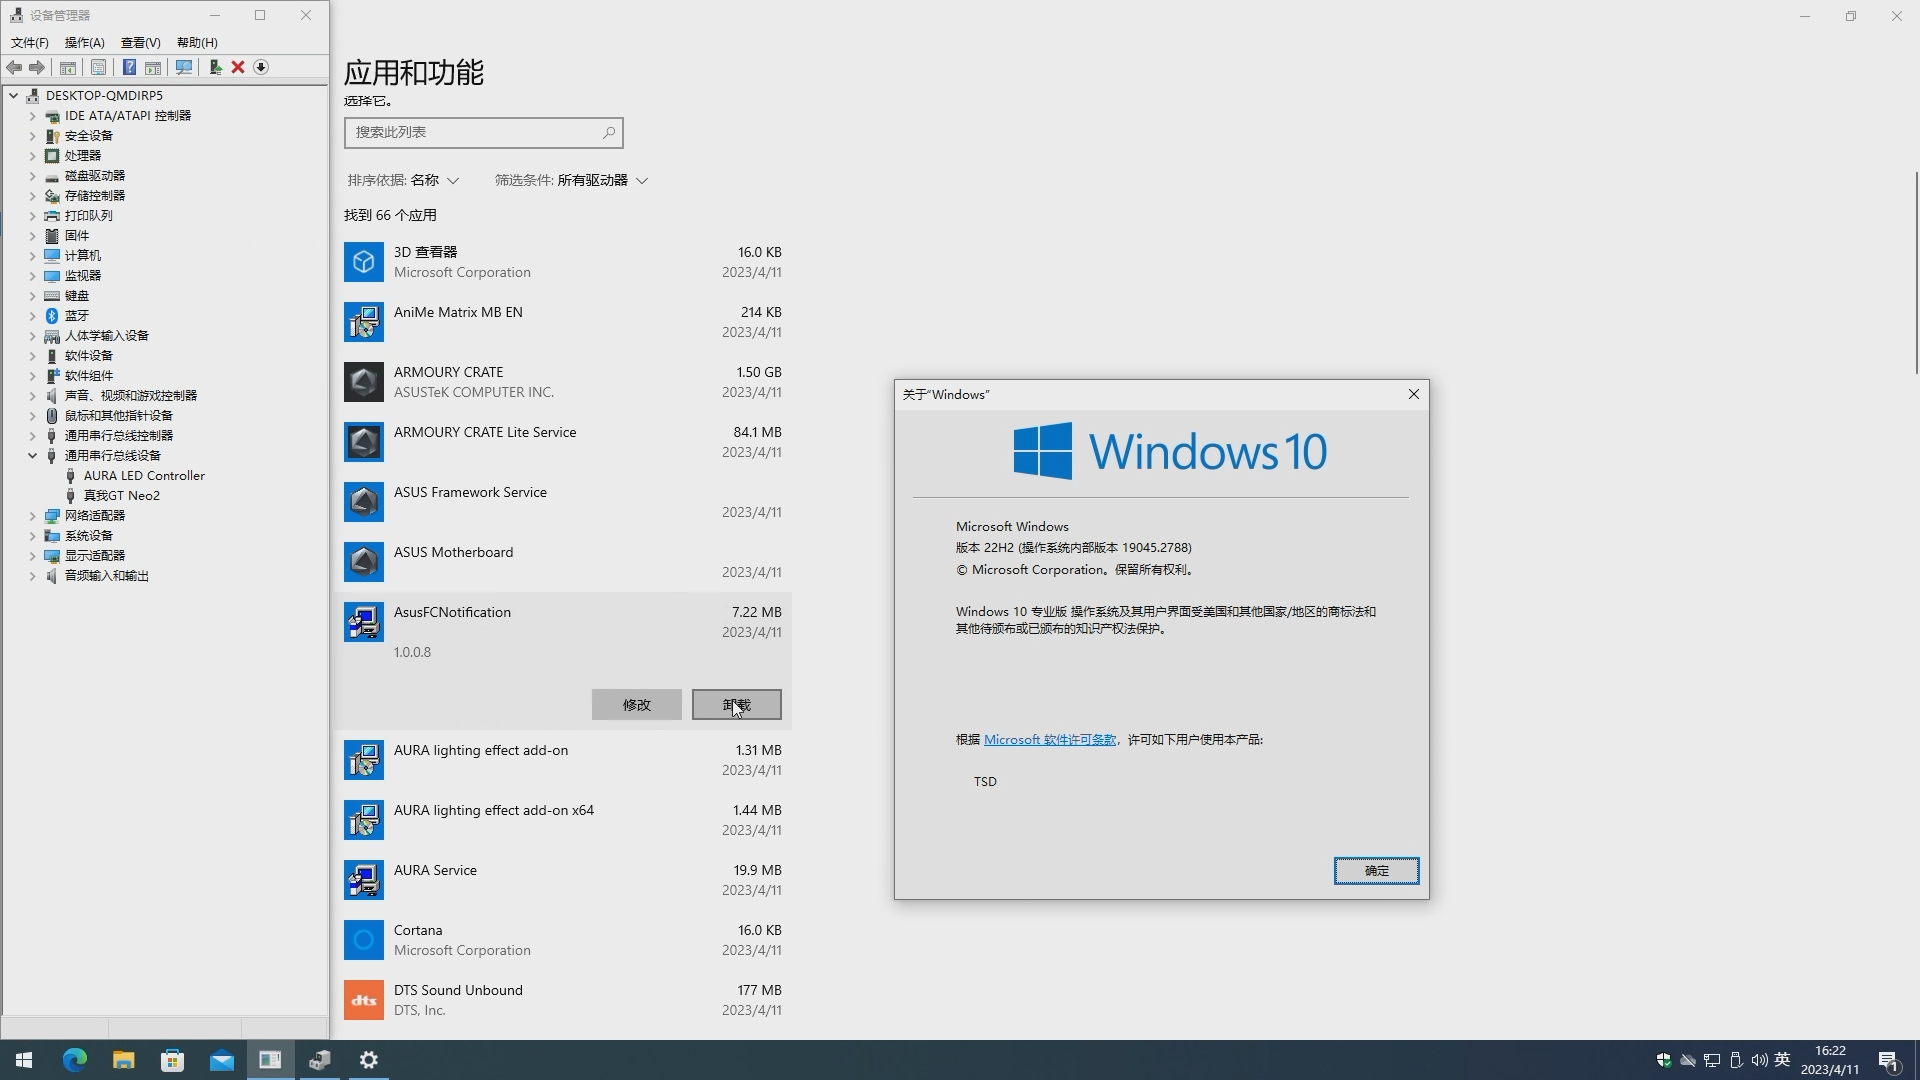
Task: Open the 帮助(H) menu
Action: pos(197,42)
